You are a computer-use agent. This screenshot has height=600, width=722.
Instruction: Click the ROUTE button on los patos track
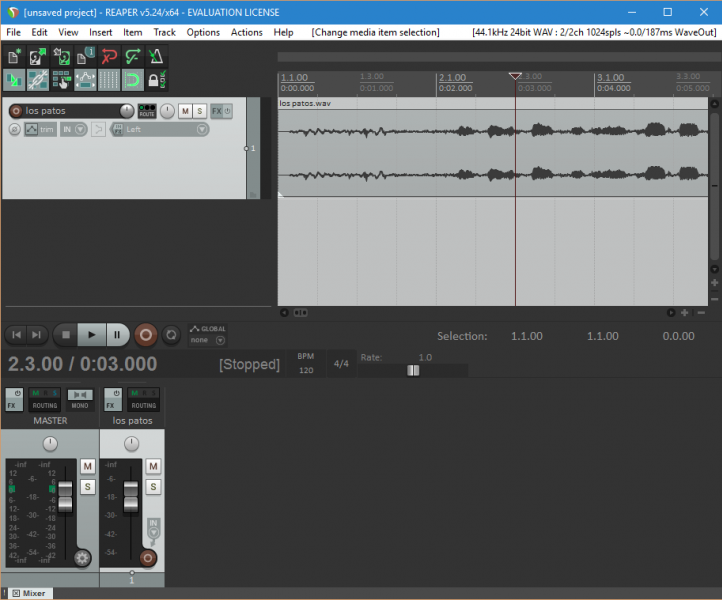pyautogui.click(x=147, y=111)
